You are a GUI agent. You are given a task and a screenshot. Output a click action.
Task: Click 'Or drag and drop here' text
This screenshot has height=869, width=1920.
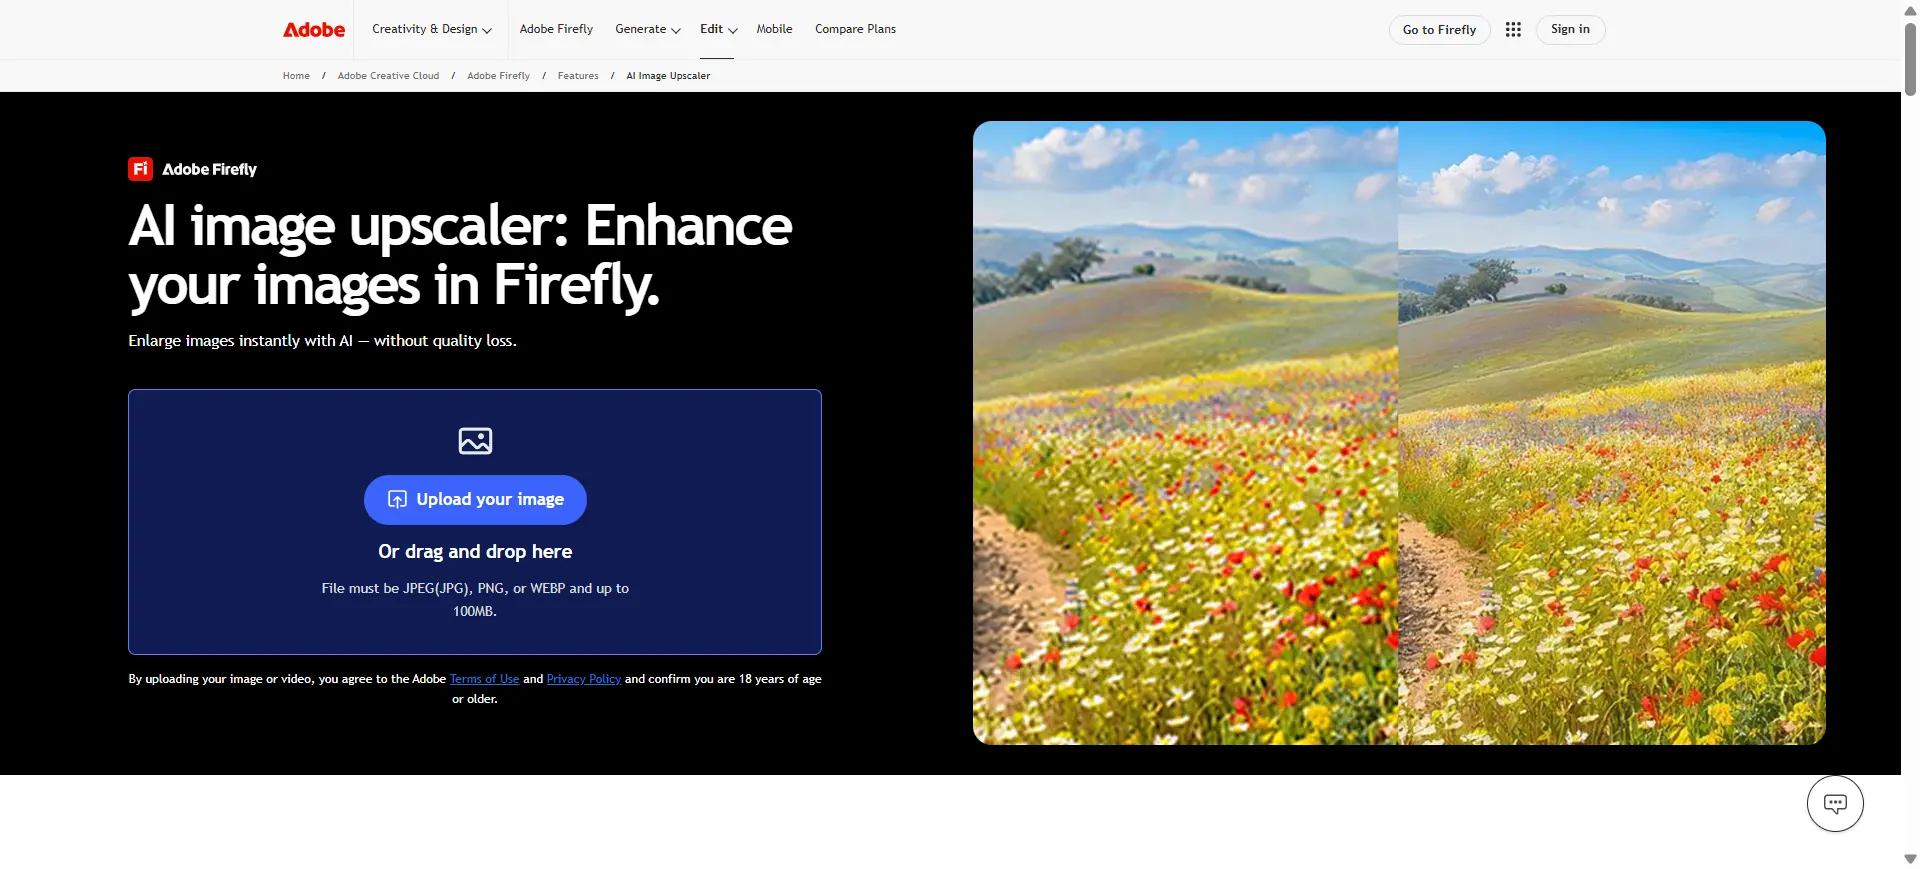(475, 552)
